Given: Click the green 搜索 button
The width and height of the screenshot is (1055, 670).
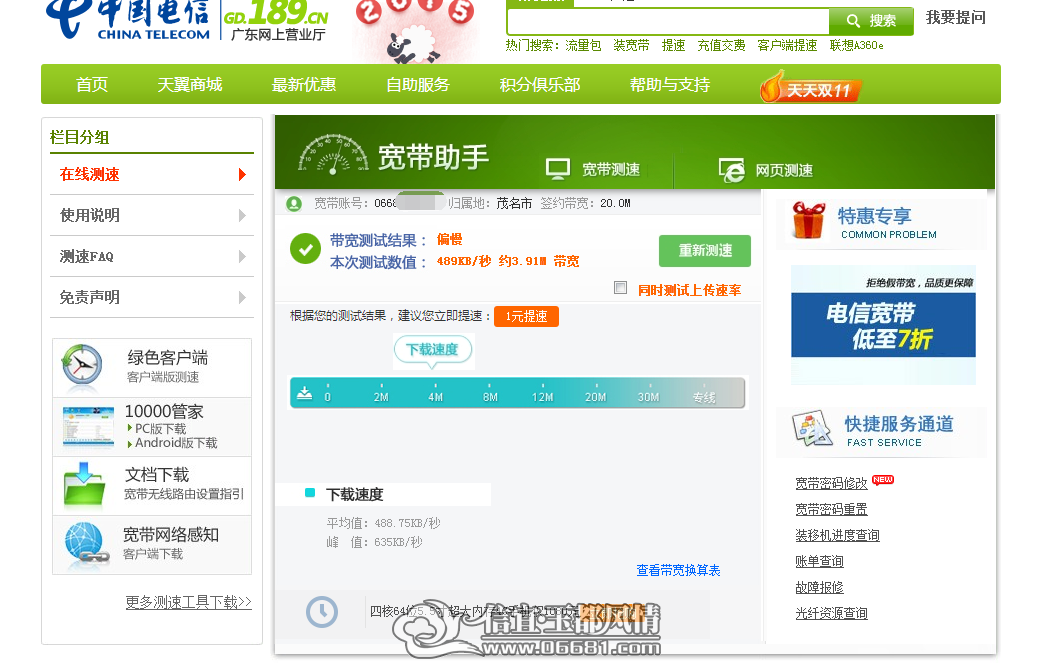Looking at the screenshot, I should point(871,21).
